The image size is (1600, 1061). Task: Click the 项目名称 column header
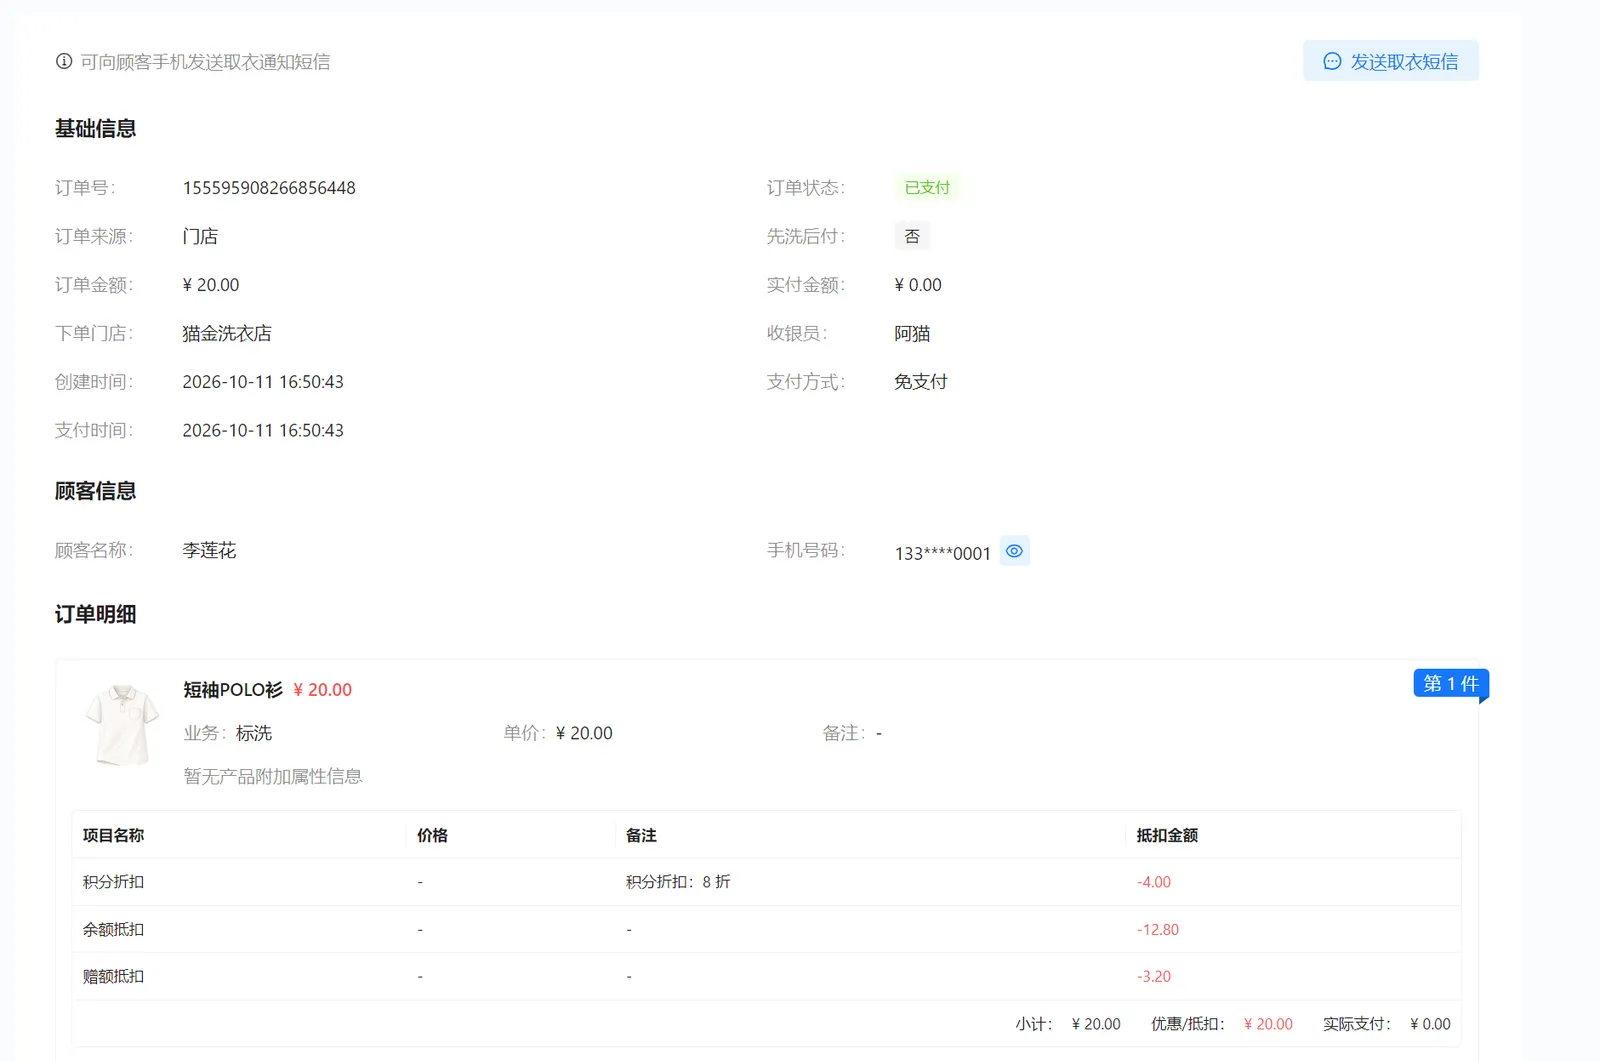[x=113, y=835]
